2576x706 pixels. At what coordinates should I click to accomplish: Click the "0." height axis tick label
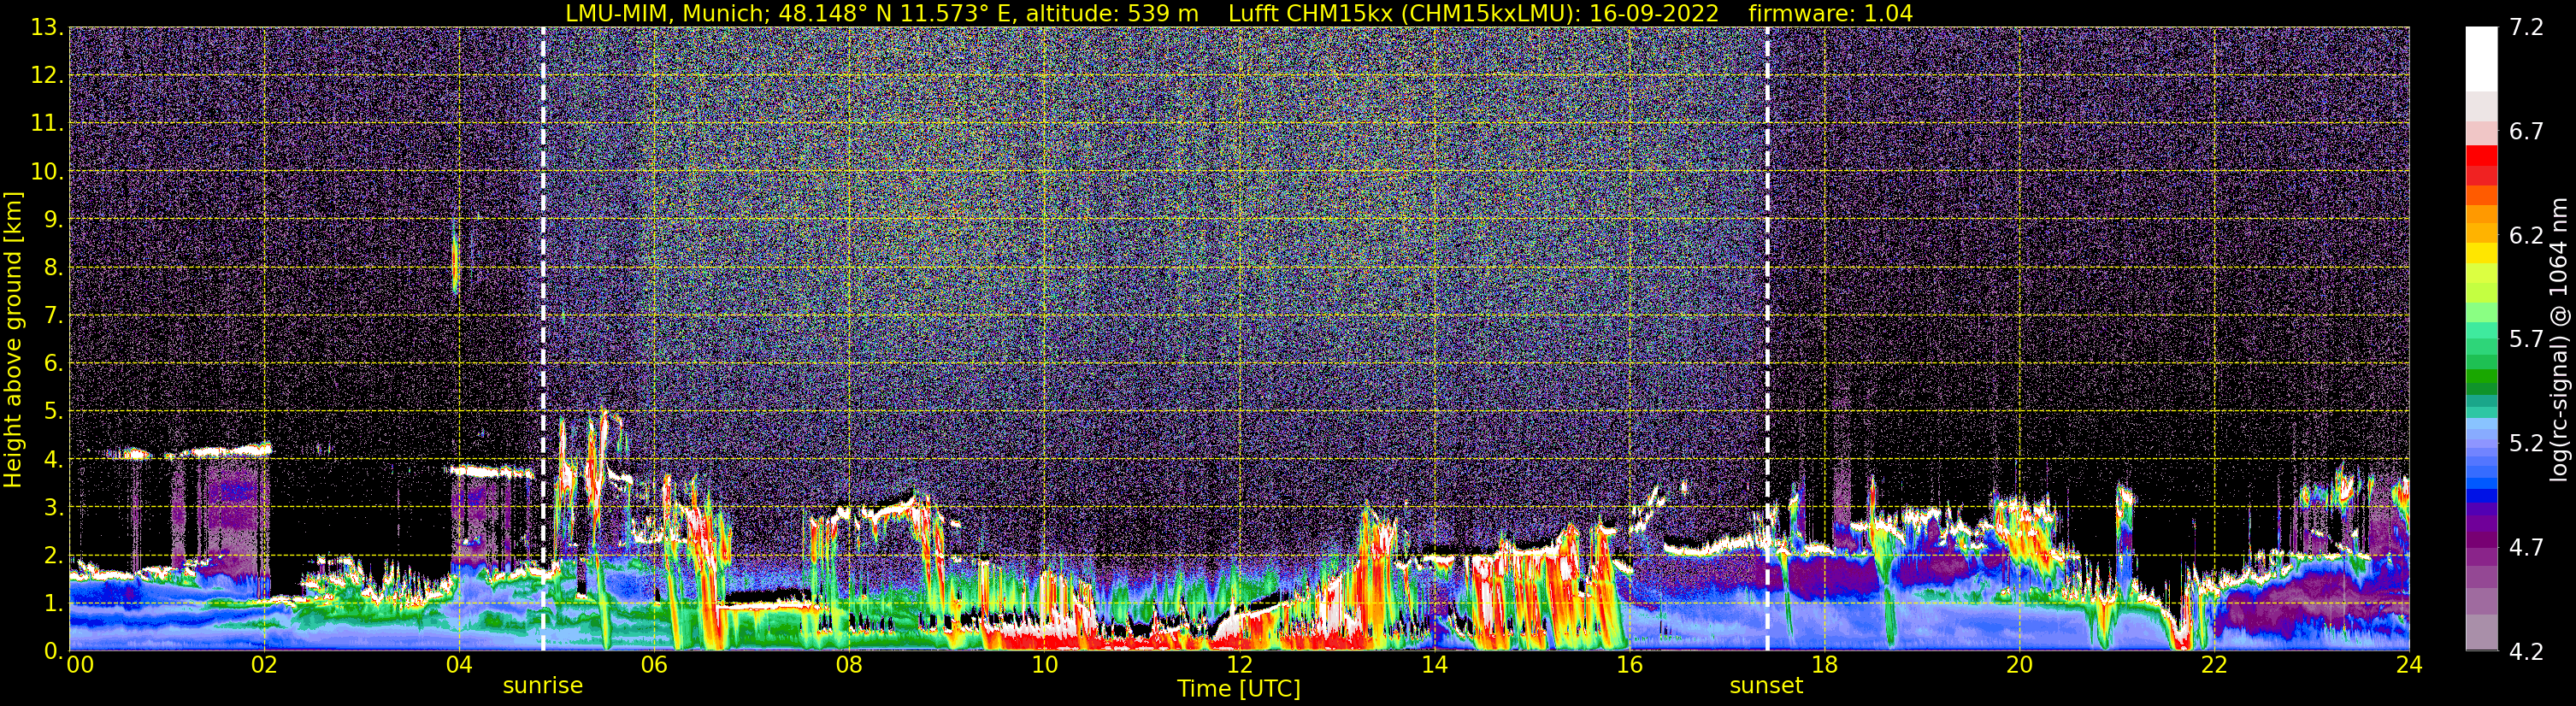pyautogui.click(x=52, y=651)
